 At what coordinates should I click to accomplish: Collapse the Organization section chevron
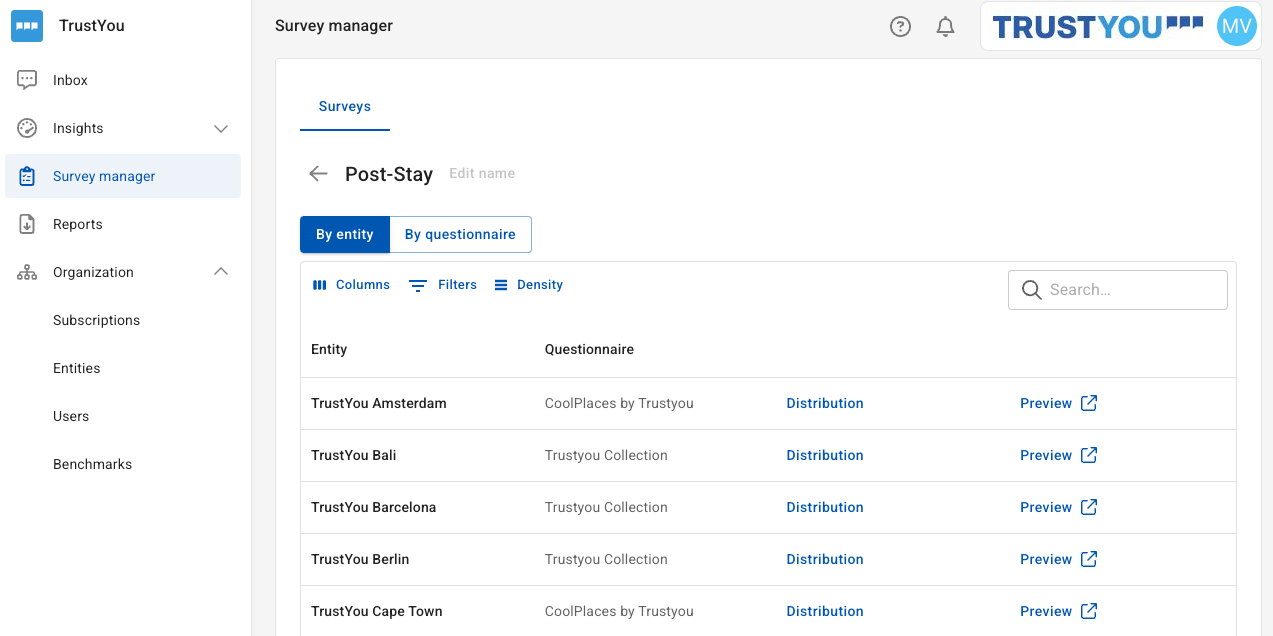coord(222,272)
